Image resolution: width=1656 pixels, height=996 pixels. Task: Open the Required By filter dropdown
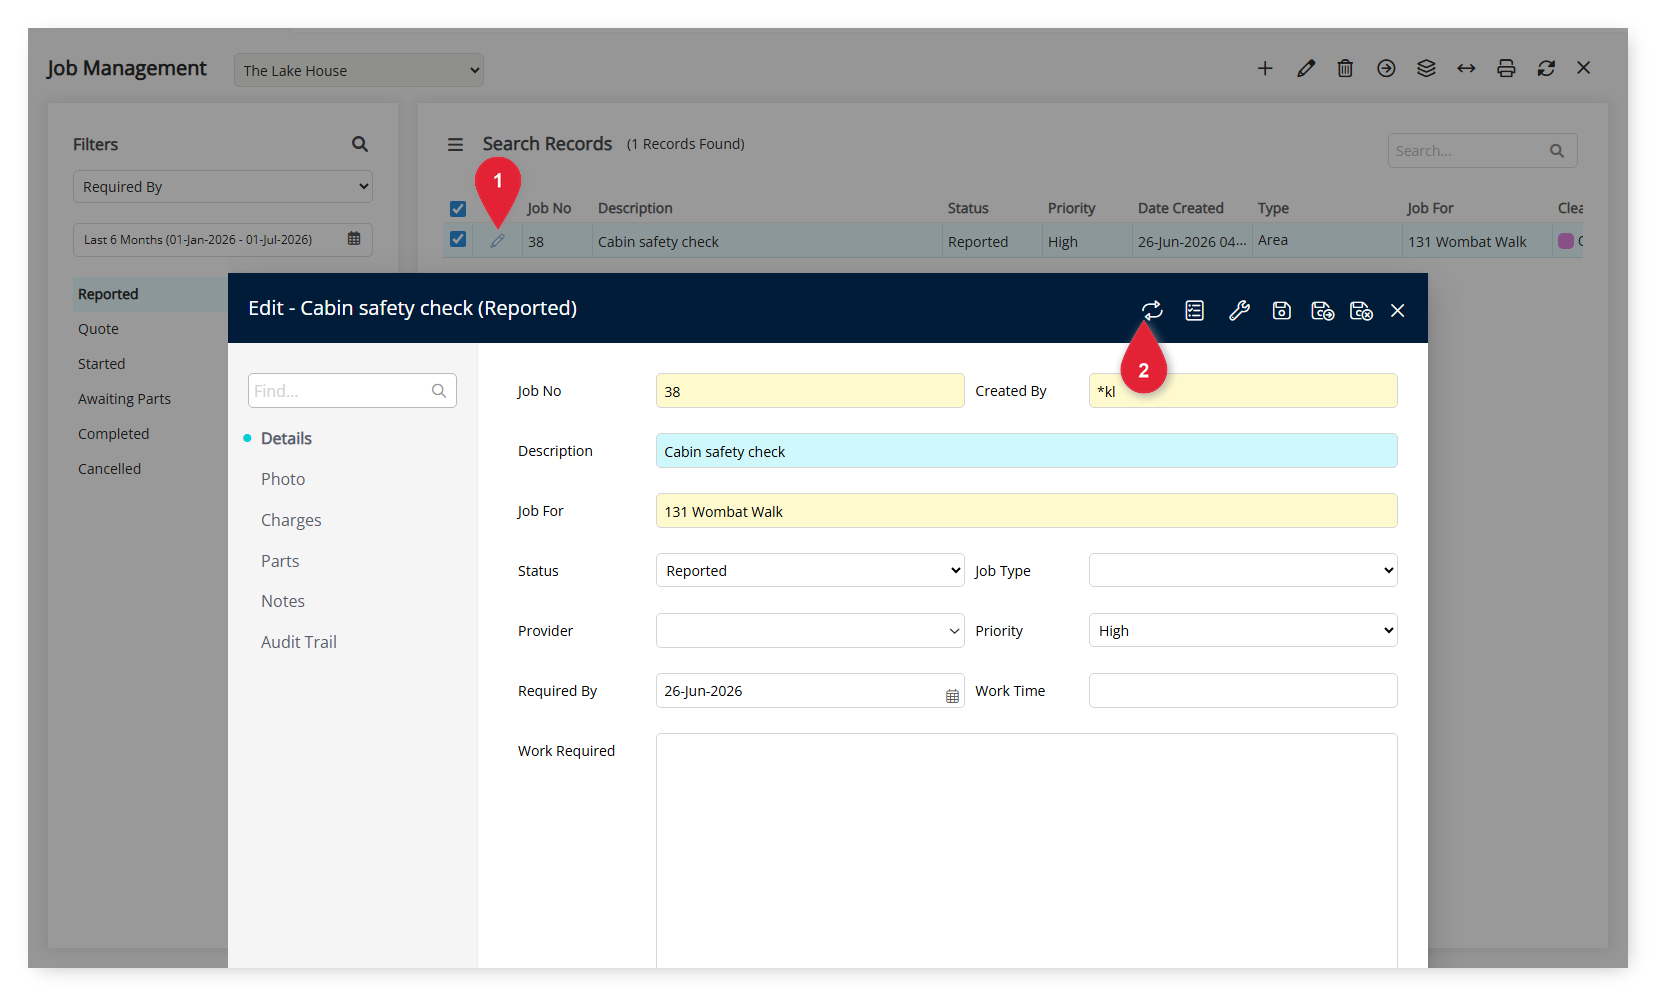point(223,187)
